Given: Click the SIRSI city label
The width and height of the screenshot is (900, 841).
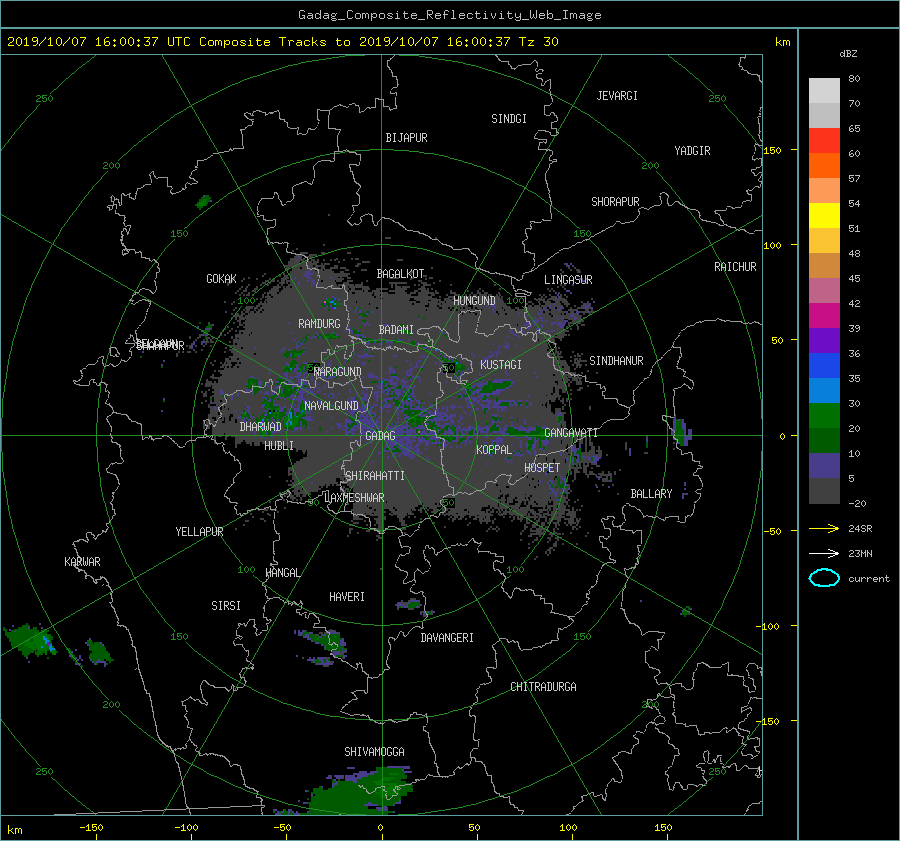Looking at the screenshot, I should (226, 606).
